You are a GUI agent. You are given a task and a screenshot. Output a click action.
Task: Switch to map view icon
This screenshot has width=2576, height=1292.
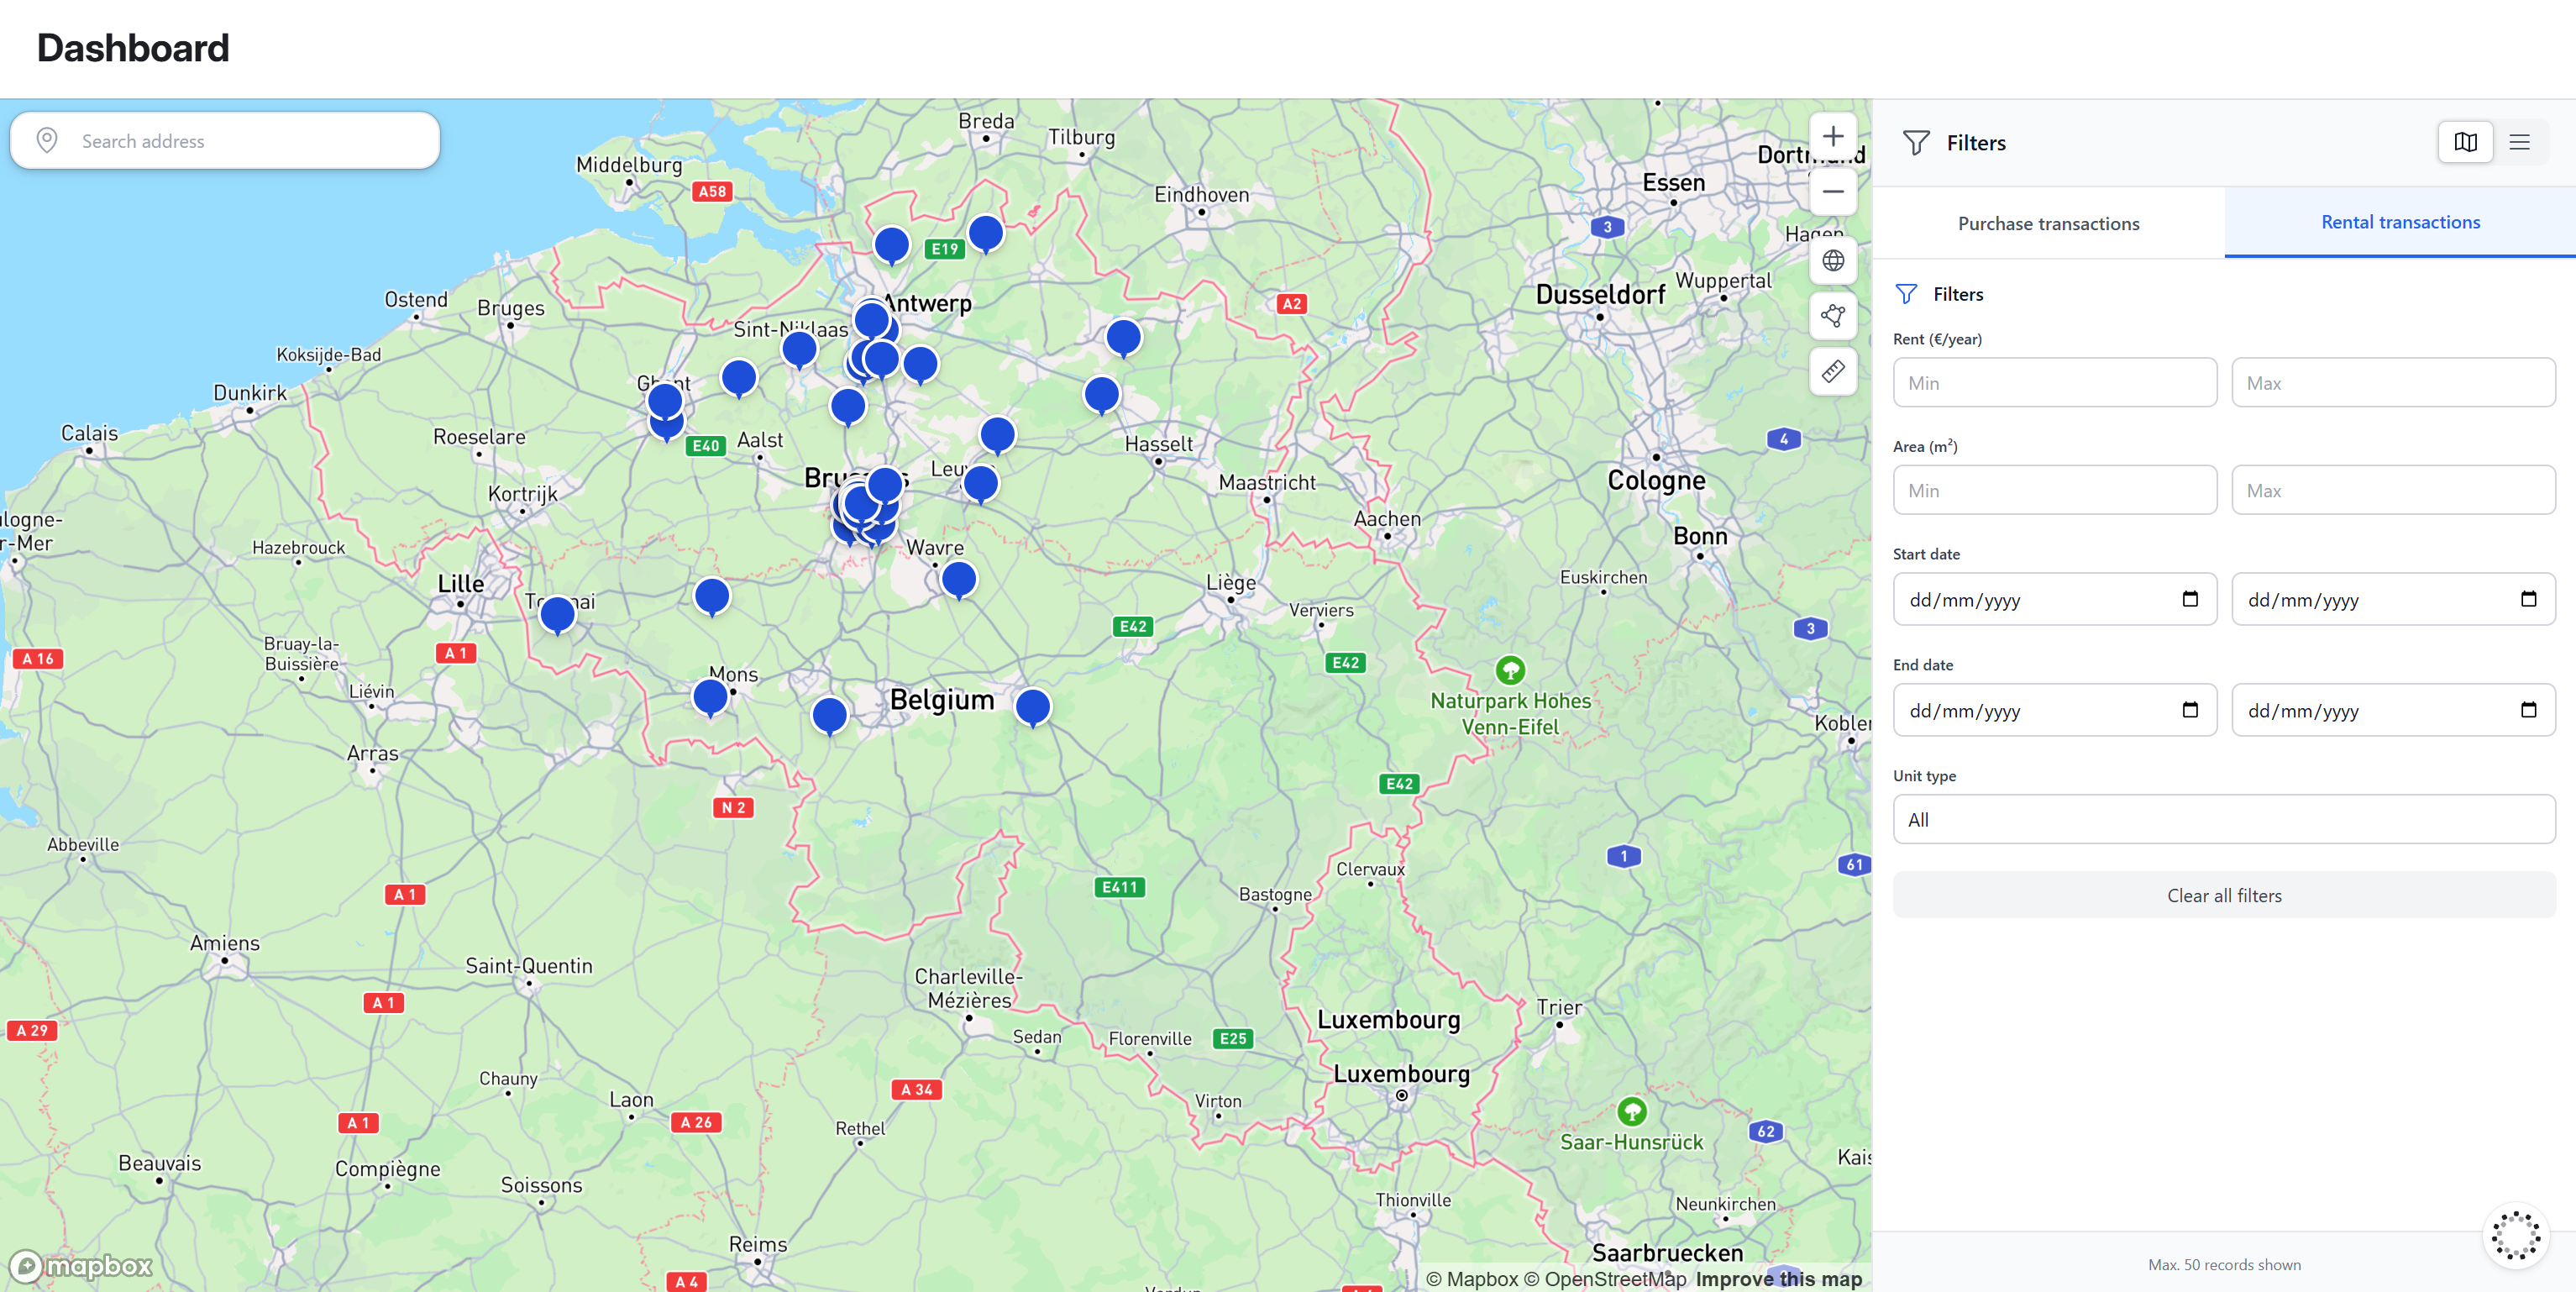tap(2465, 142)
